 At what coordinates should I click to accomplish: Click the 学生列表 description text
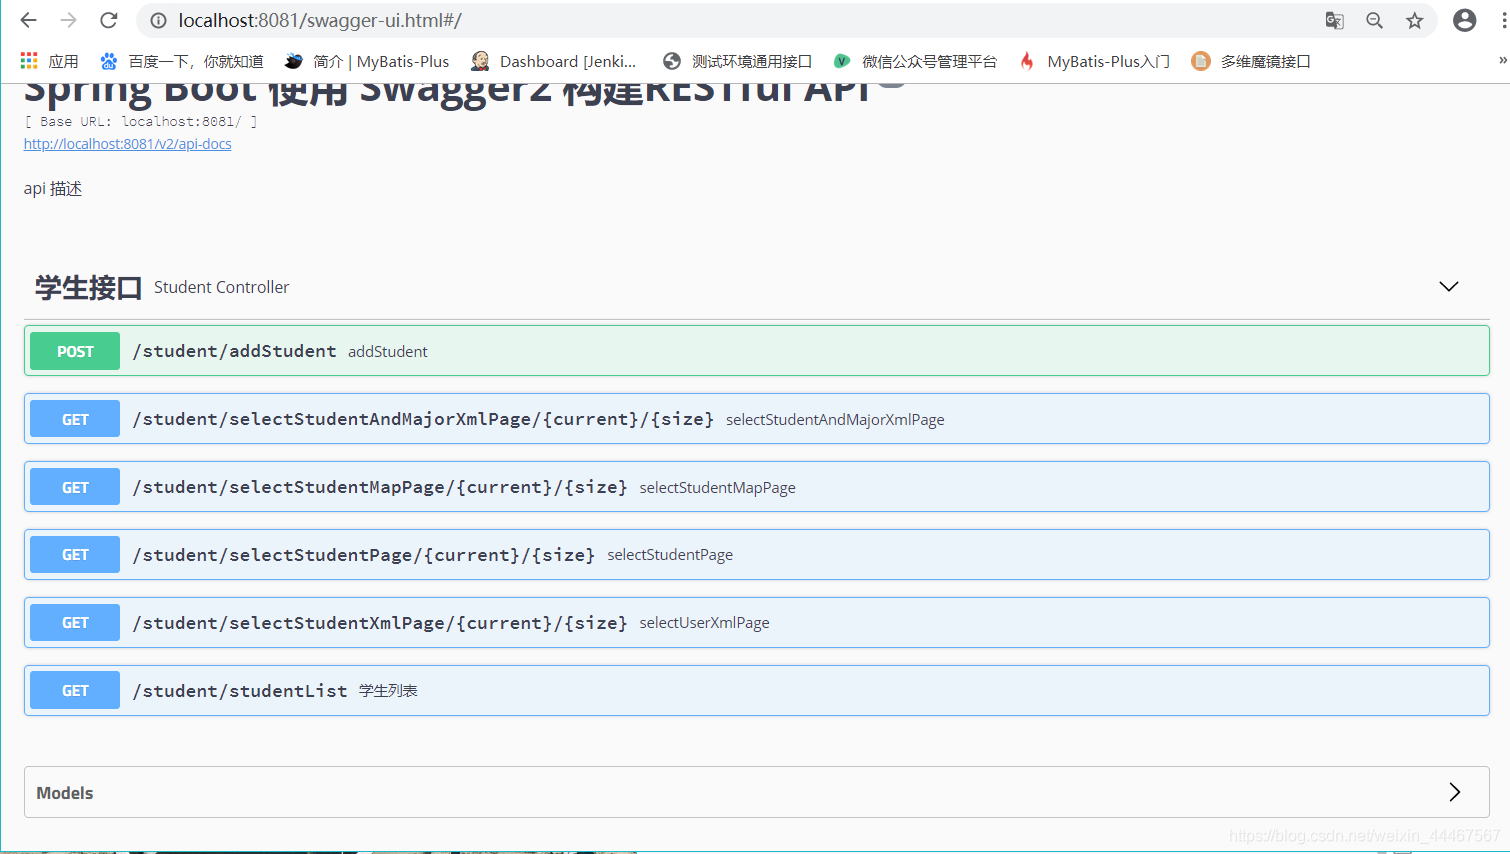388,691
